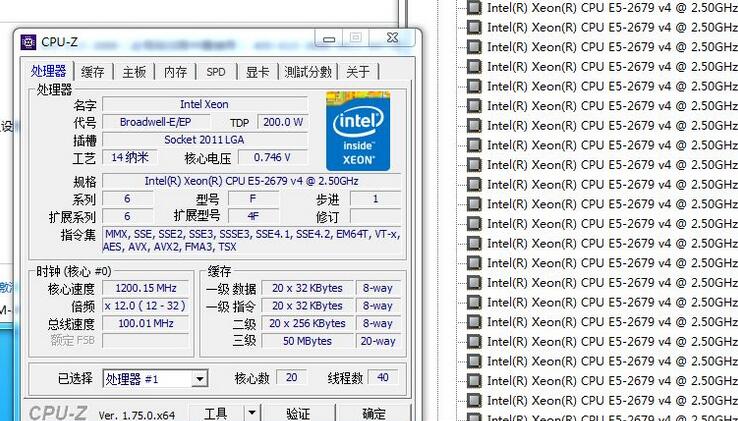This screenshot has width=738, height=421.
Task: Click the 扩展系列 value 6
Action: [127, 217]
